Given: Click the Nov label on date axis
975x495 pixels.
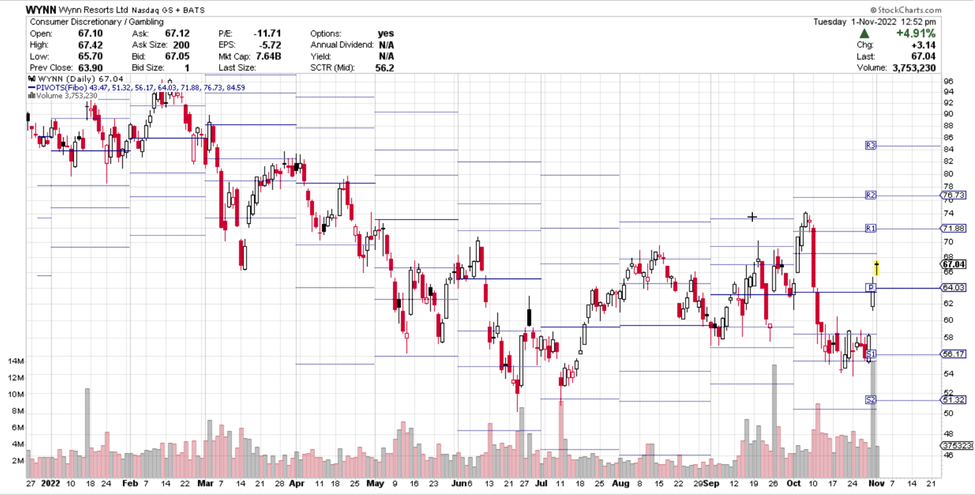Looking at the screenshot, I should (878, 483).
